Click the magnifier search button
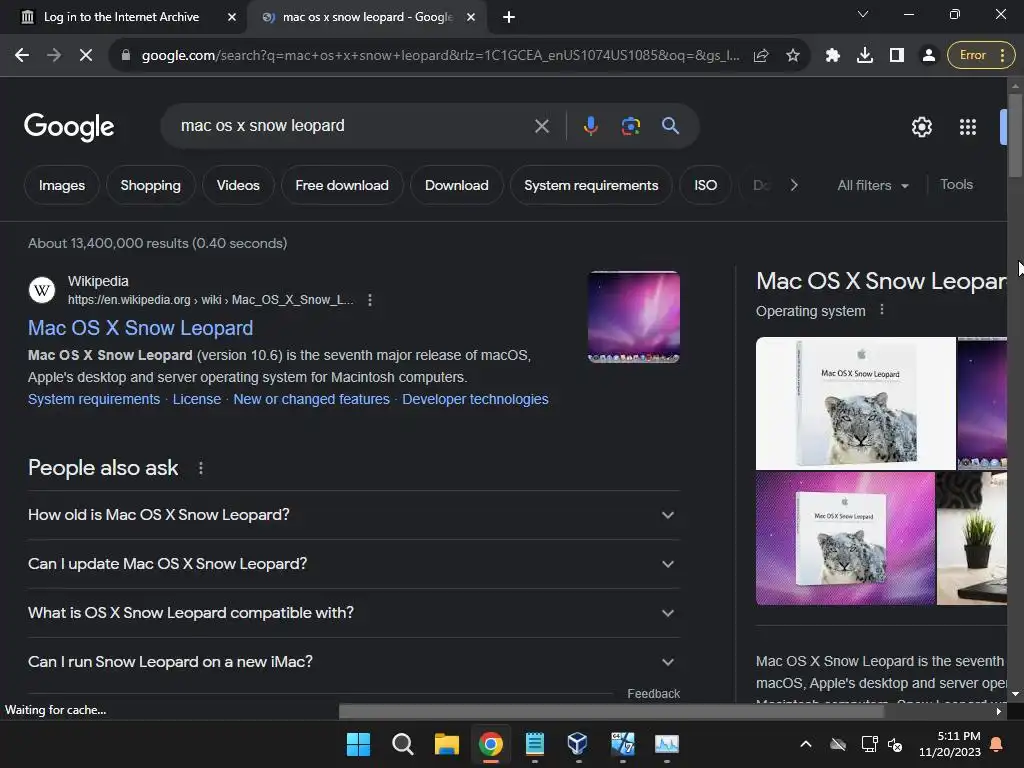 point(670,125)
